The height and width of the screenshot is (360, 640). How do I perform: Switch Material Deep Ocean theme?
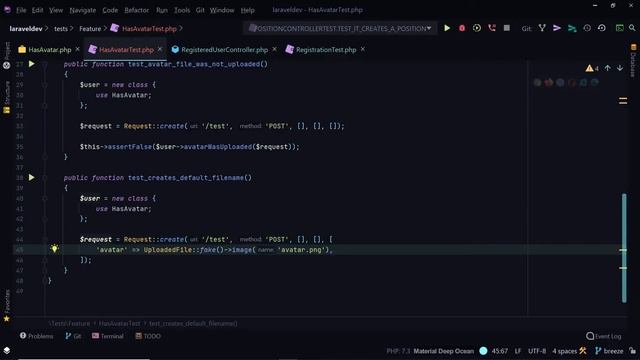point(444,351)
